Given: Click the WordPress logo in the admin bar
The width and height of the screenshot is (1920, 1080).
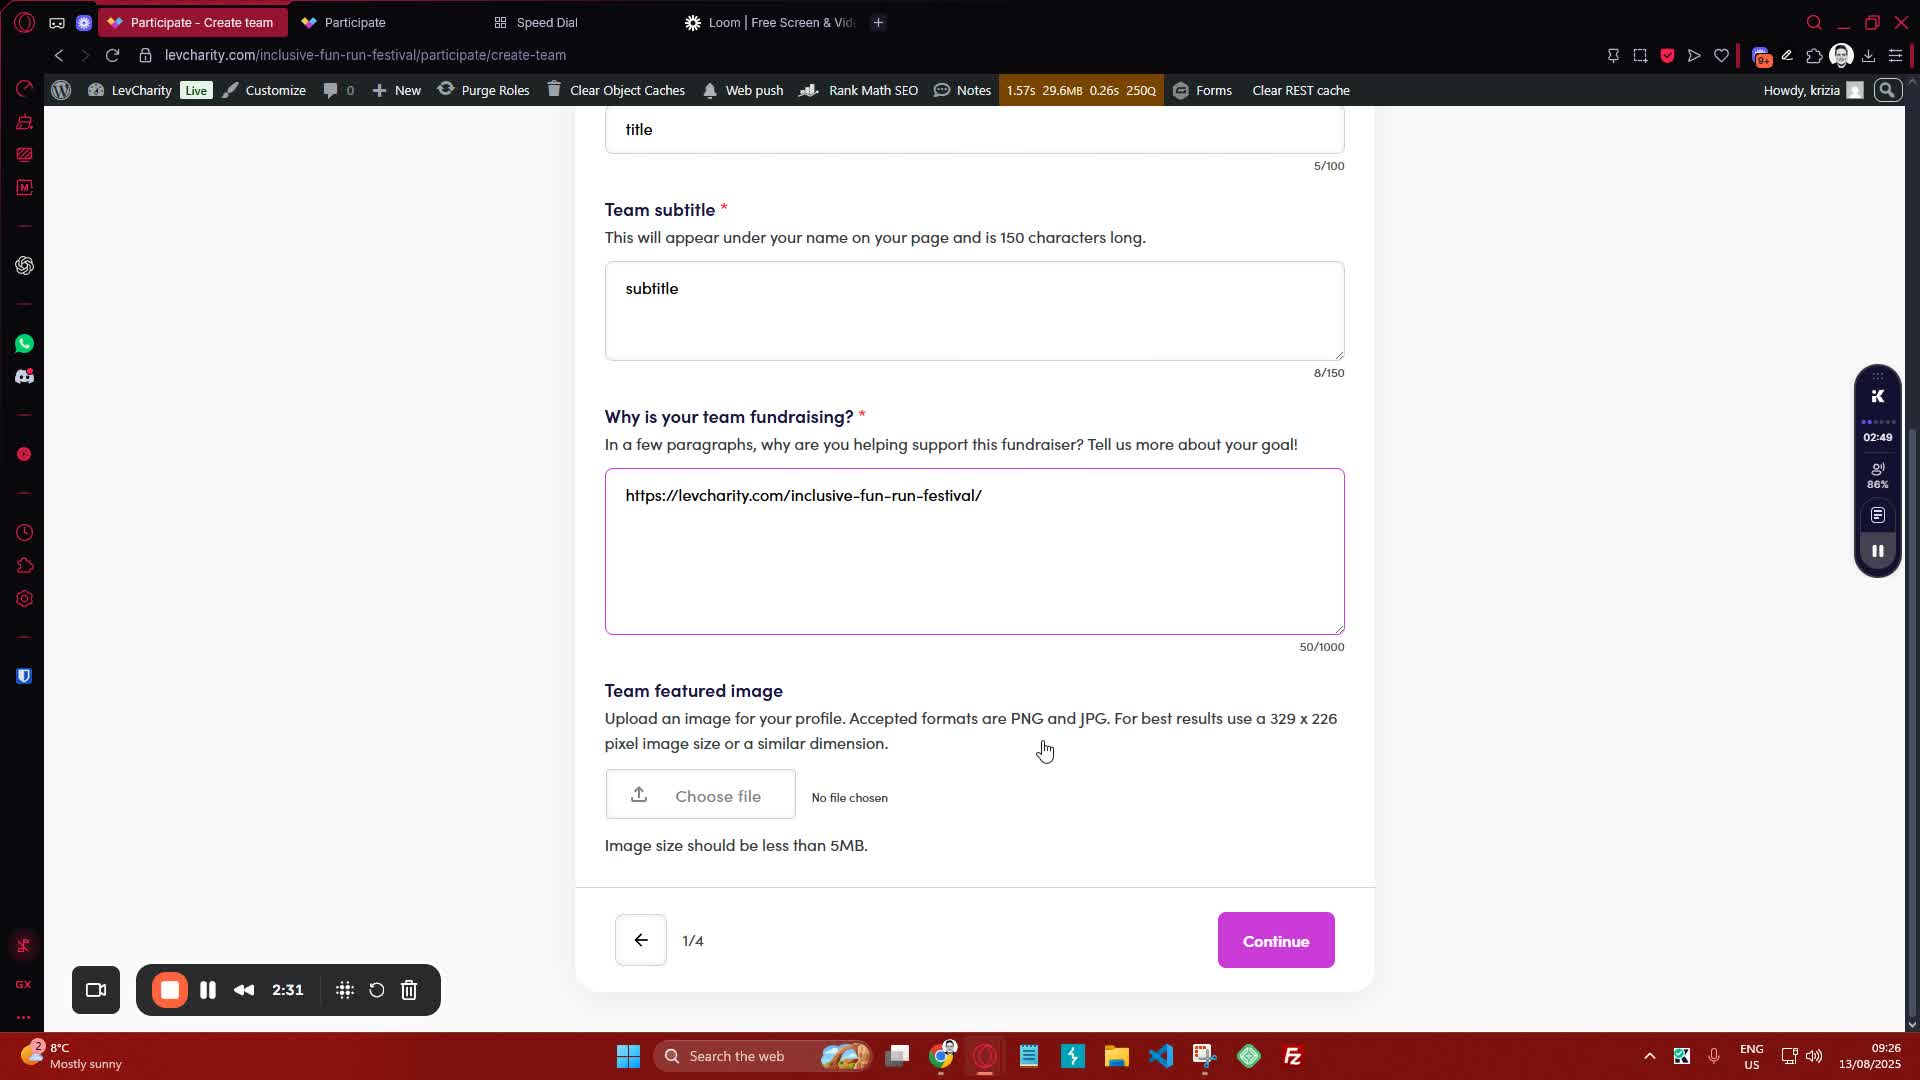Looking at the screenshot, I should (x=61, y=90).
